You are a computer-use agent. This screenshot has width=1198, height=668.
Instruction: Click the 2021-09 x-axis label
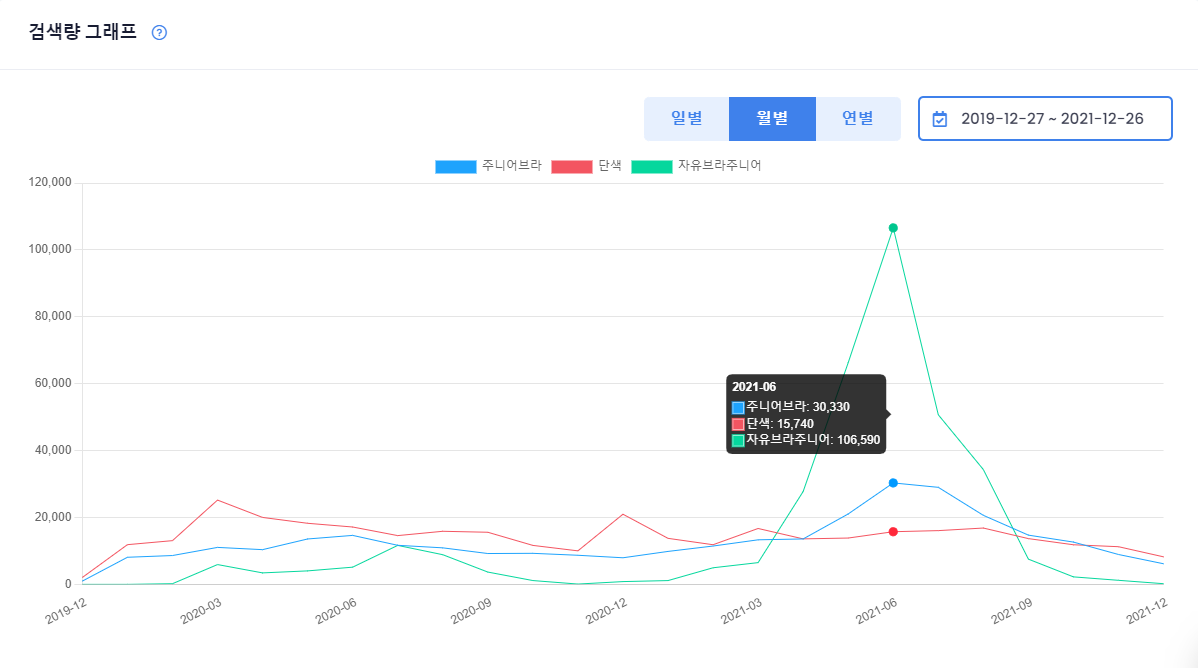(x=1012, y=611)
